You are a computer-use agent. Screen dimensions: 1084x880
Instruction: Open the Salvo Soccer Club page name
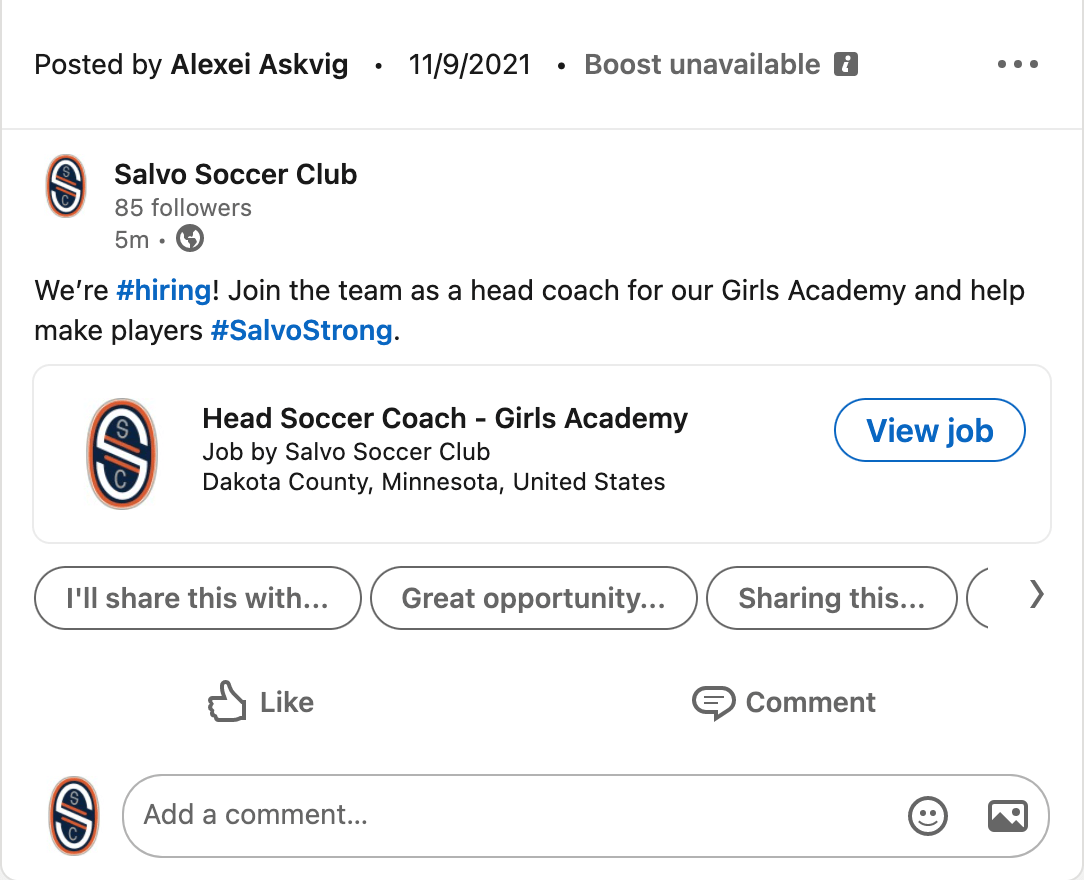(x=236, y=174)
